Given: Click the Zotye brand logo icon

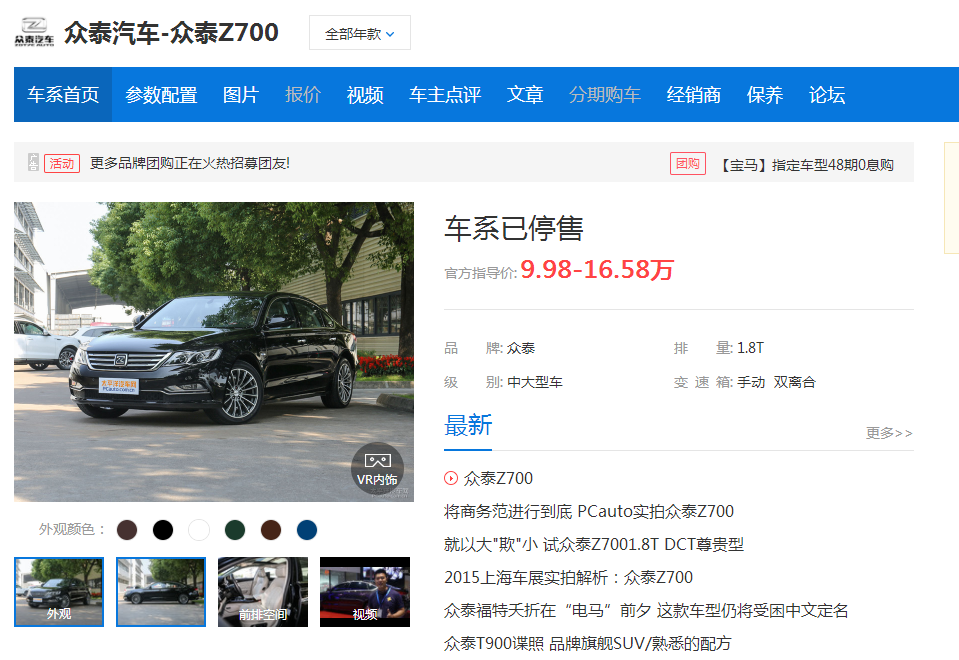Looking at the screenshot, I should 34,32.
